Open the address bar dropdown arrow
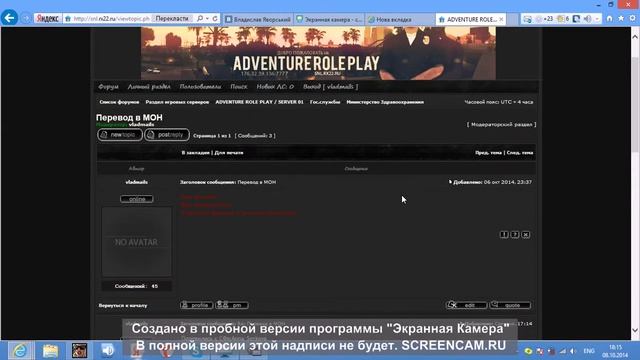 pos(207,19)
